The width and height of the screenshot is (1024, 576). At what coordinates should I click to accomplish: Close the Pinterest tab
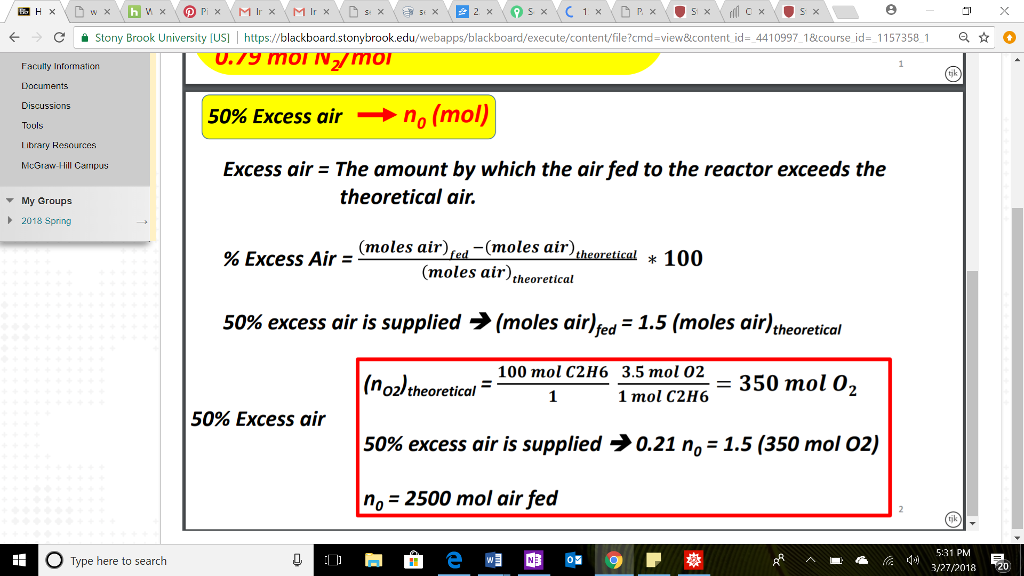[x=217, y=12]
